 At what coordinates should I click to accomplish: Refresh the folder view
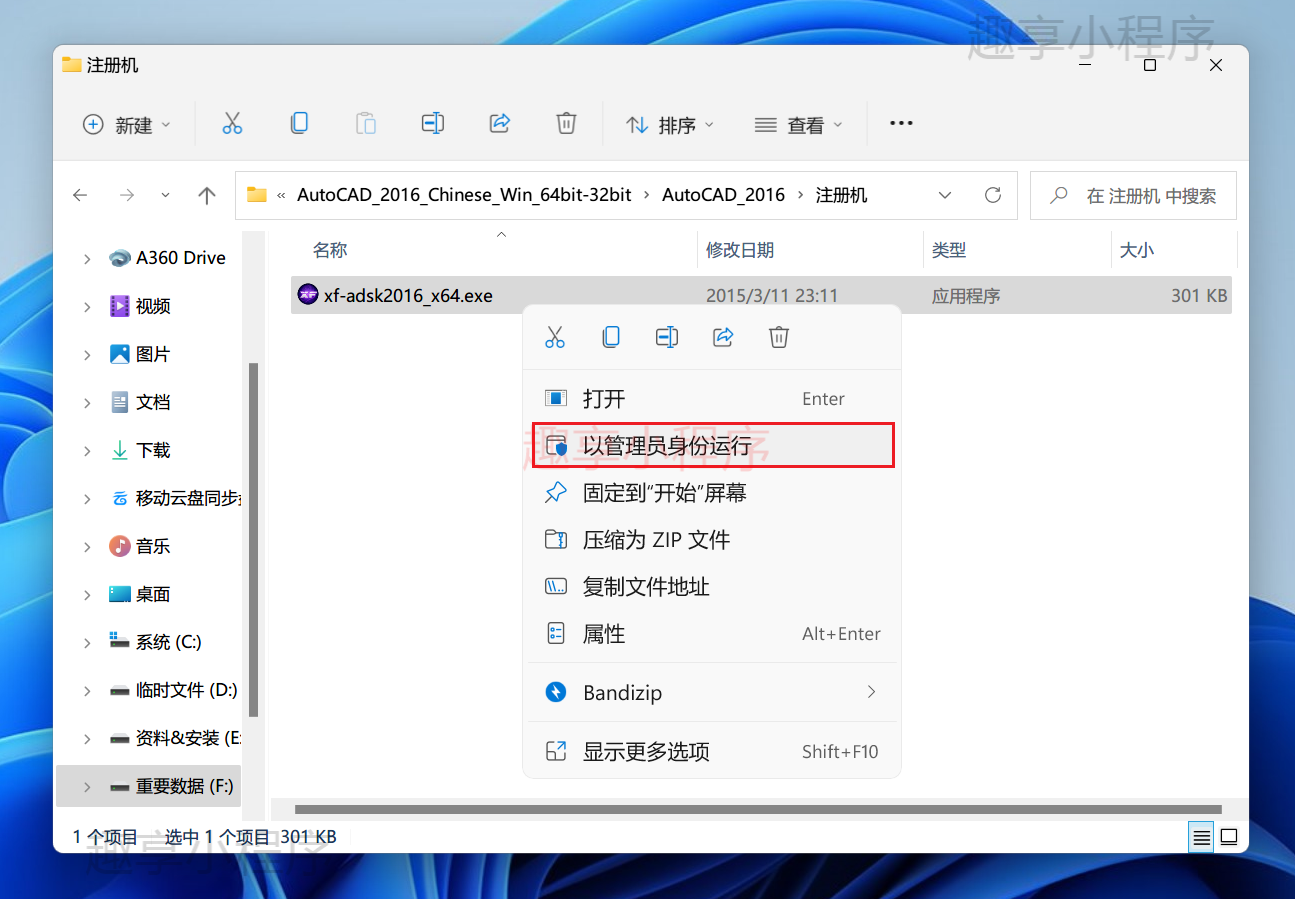[993, 195]
